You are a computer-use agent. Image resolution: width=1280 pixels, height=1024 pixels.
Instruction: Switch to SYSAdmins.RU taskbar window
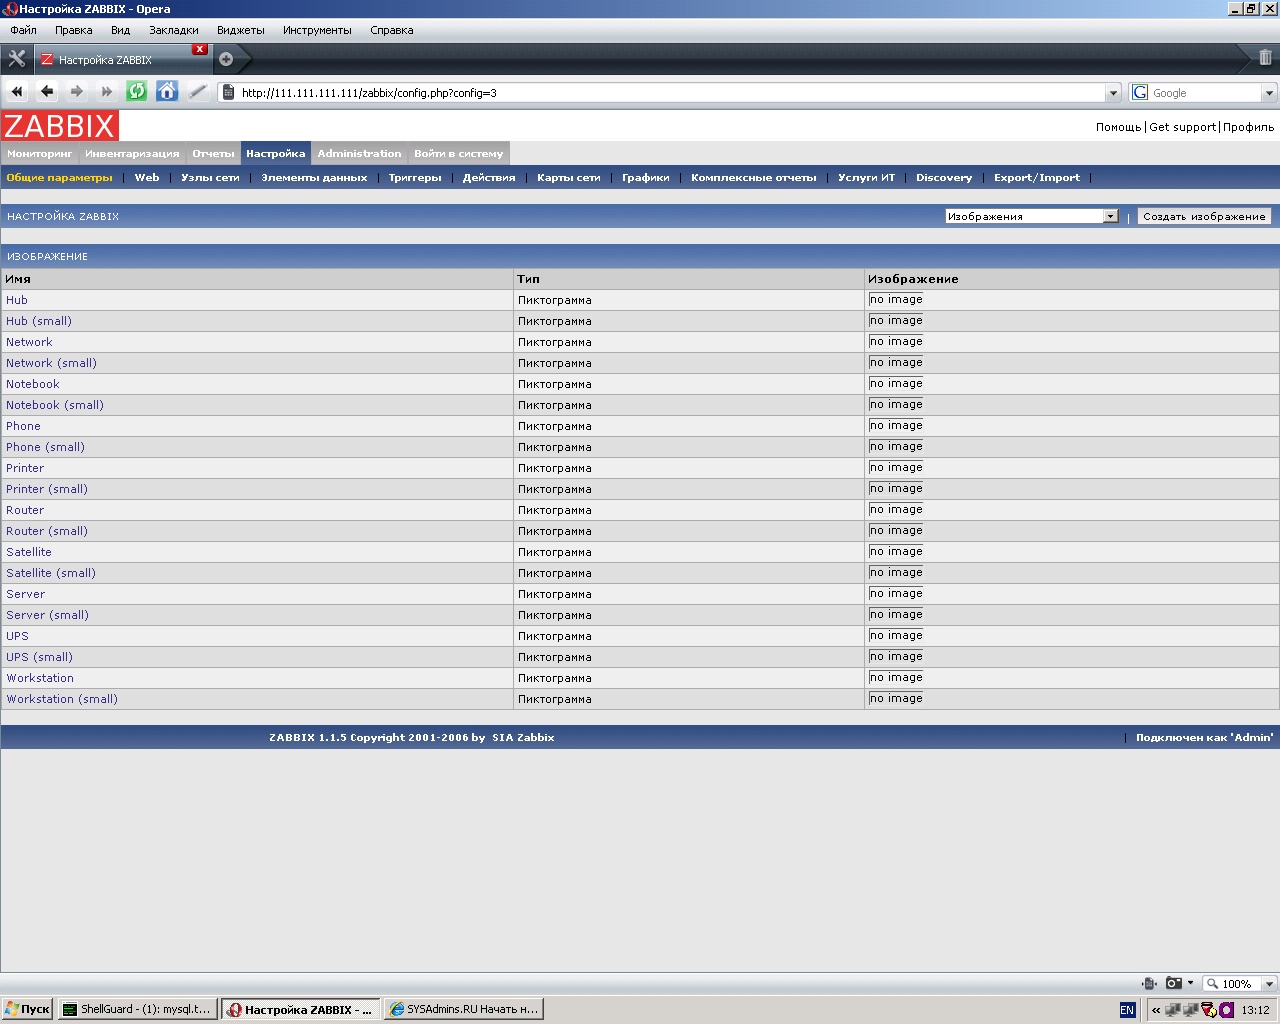pos(464,1010)
